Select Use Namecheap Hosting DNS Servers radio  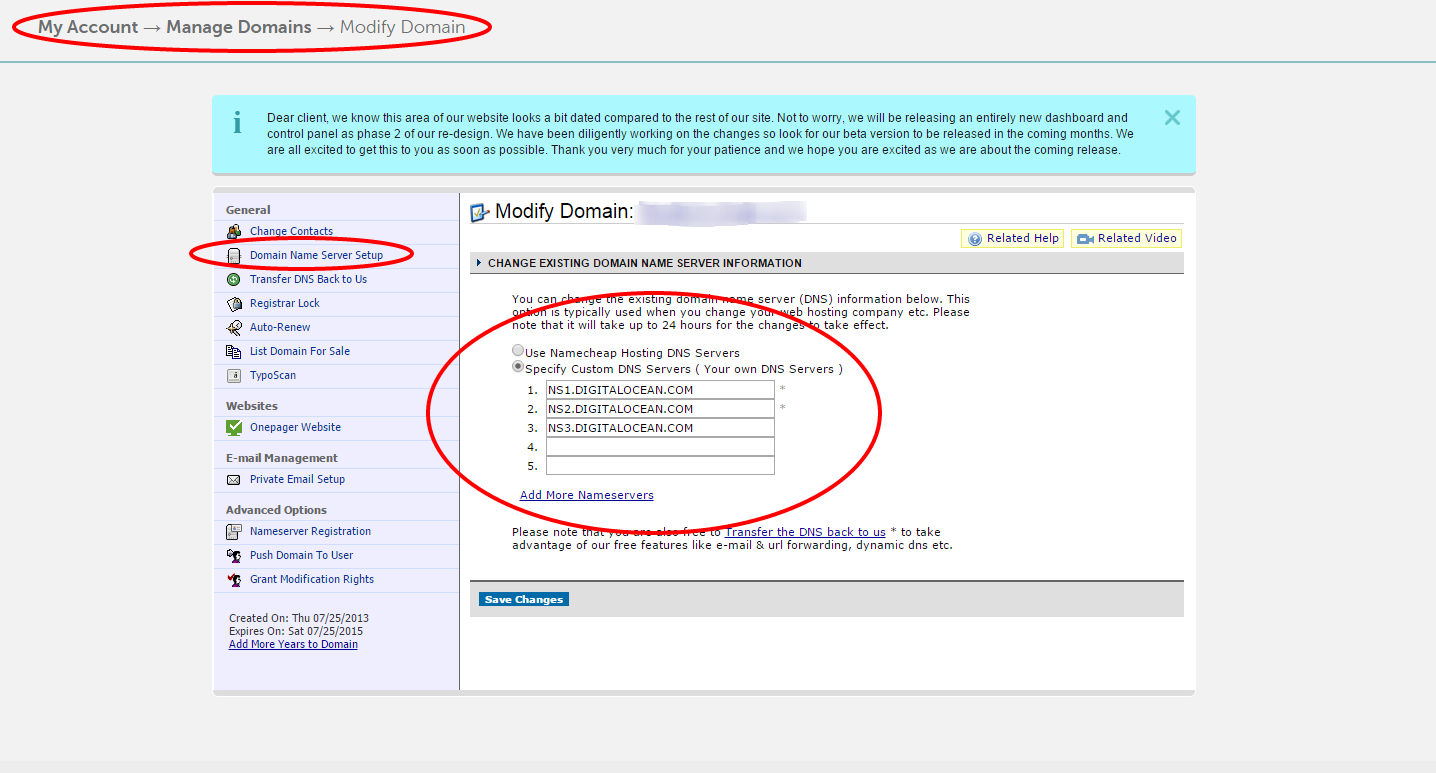tap(518, 351)
